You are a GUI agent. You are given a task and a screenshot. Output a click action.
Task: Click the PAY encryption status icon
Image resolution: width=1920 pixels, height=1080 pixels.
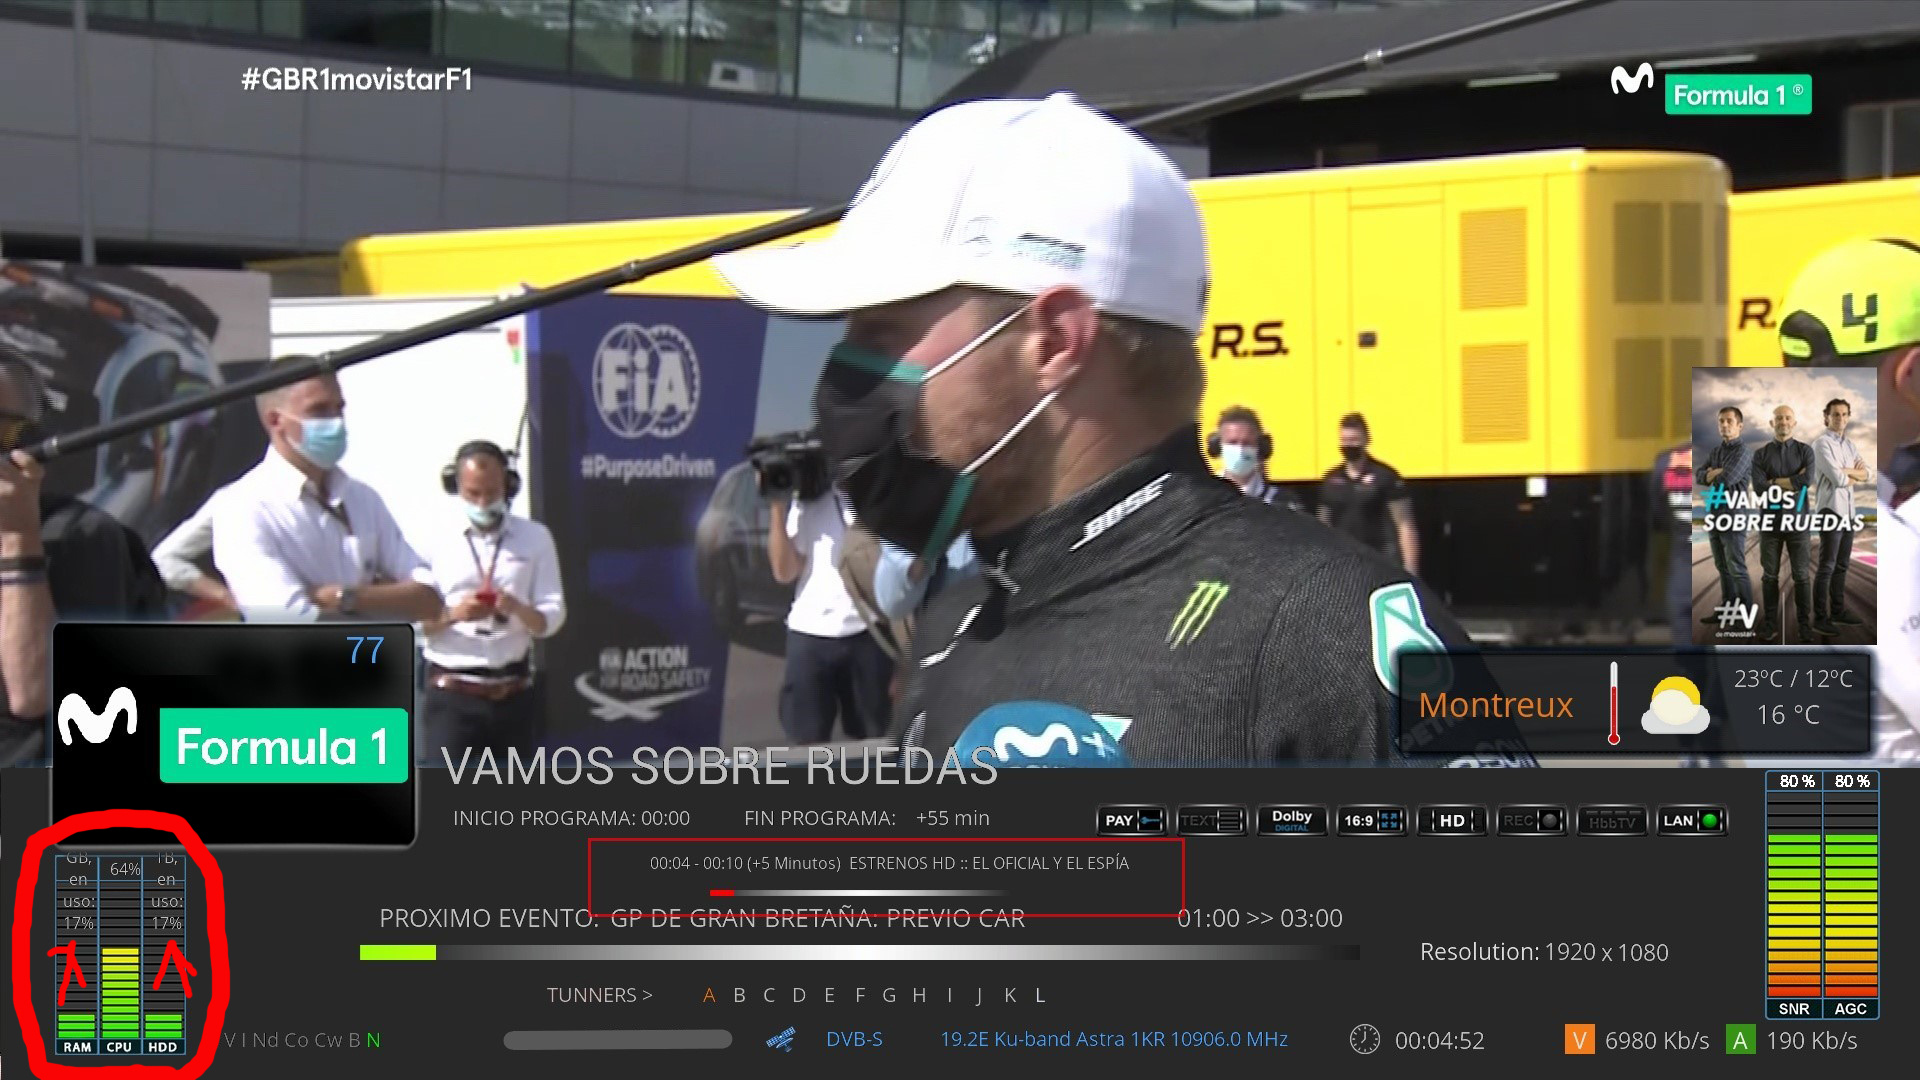(x=1132, y=821)
